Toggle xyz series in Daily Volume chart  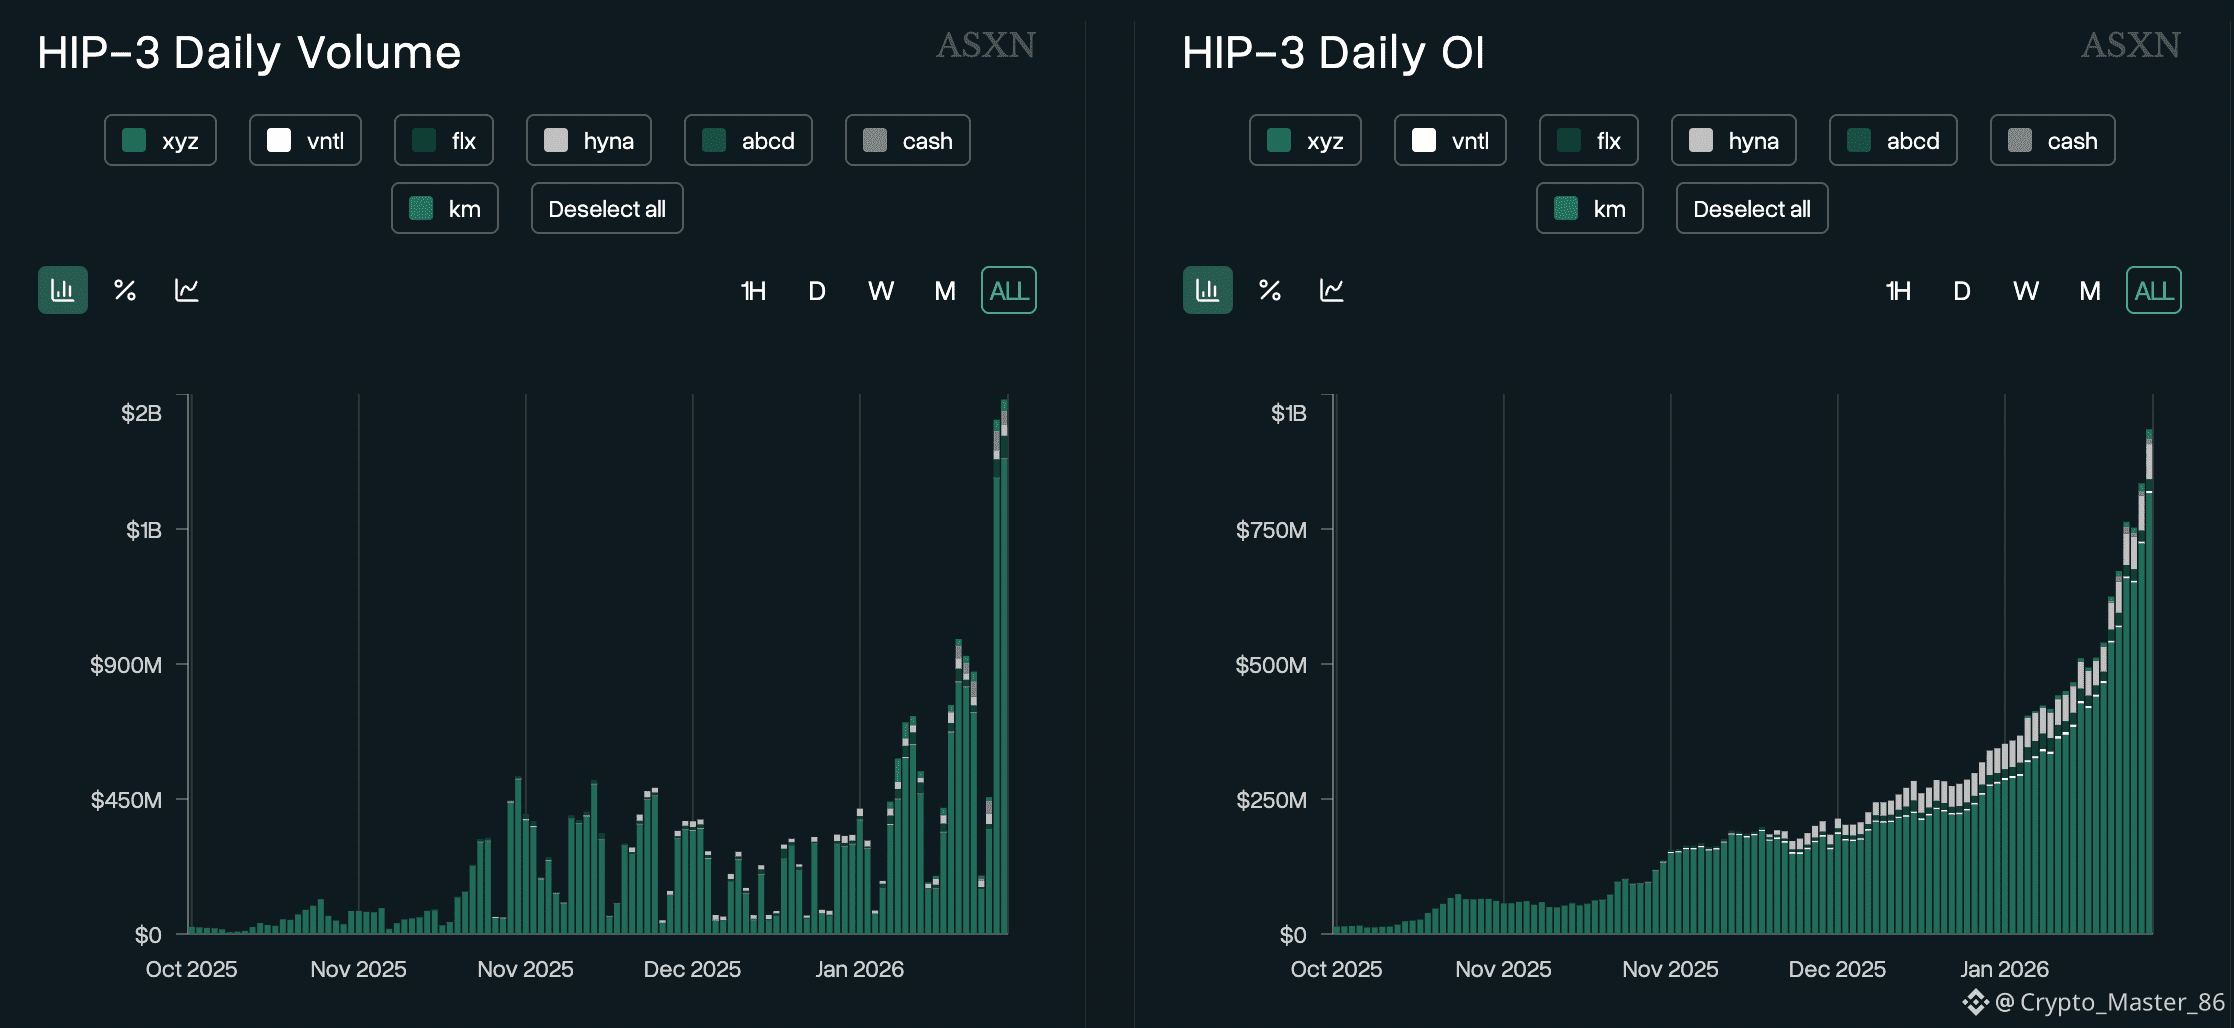160,140
